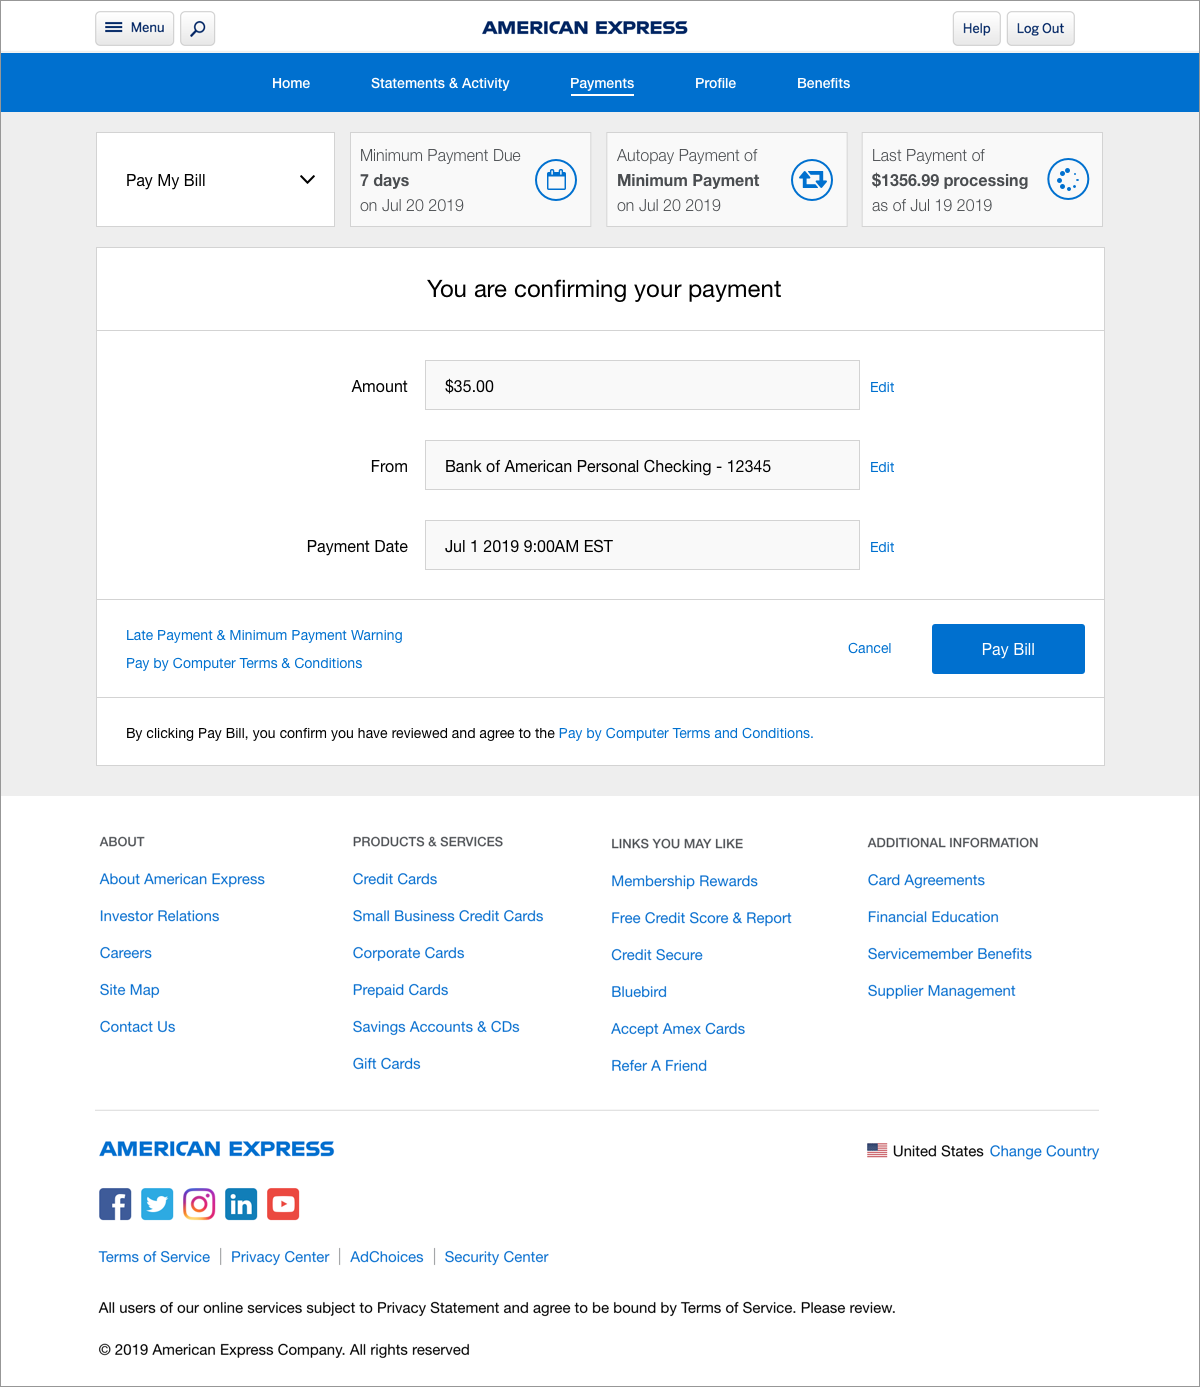1200x1388 pixels.
Task: Click the footer American Express logo
Action: pyautogui.click(x=217, y=1149)
